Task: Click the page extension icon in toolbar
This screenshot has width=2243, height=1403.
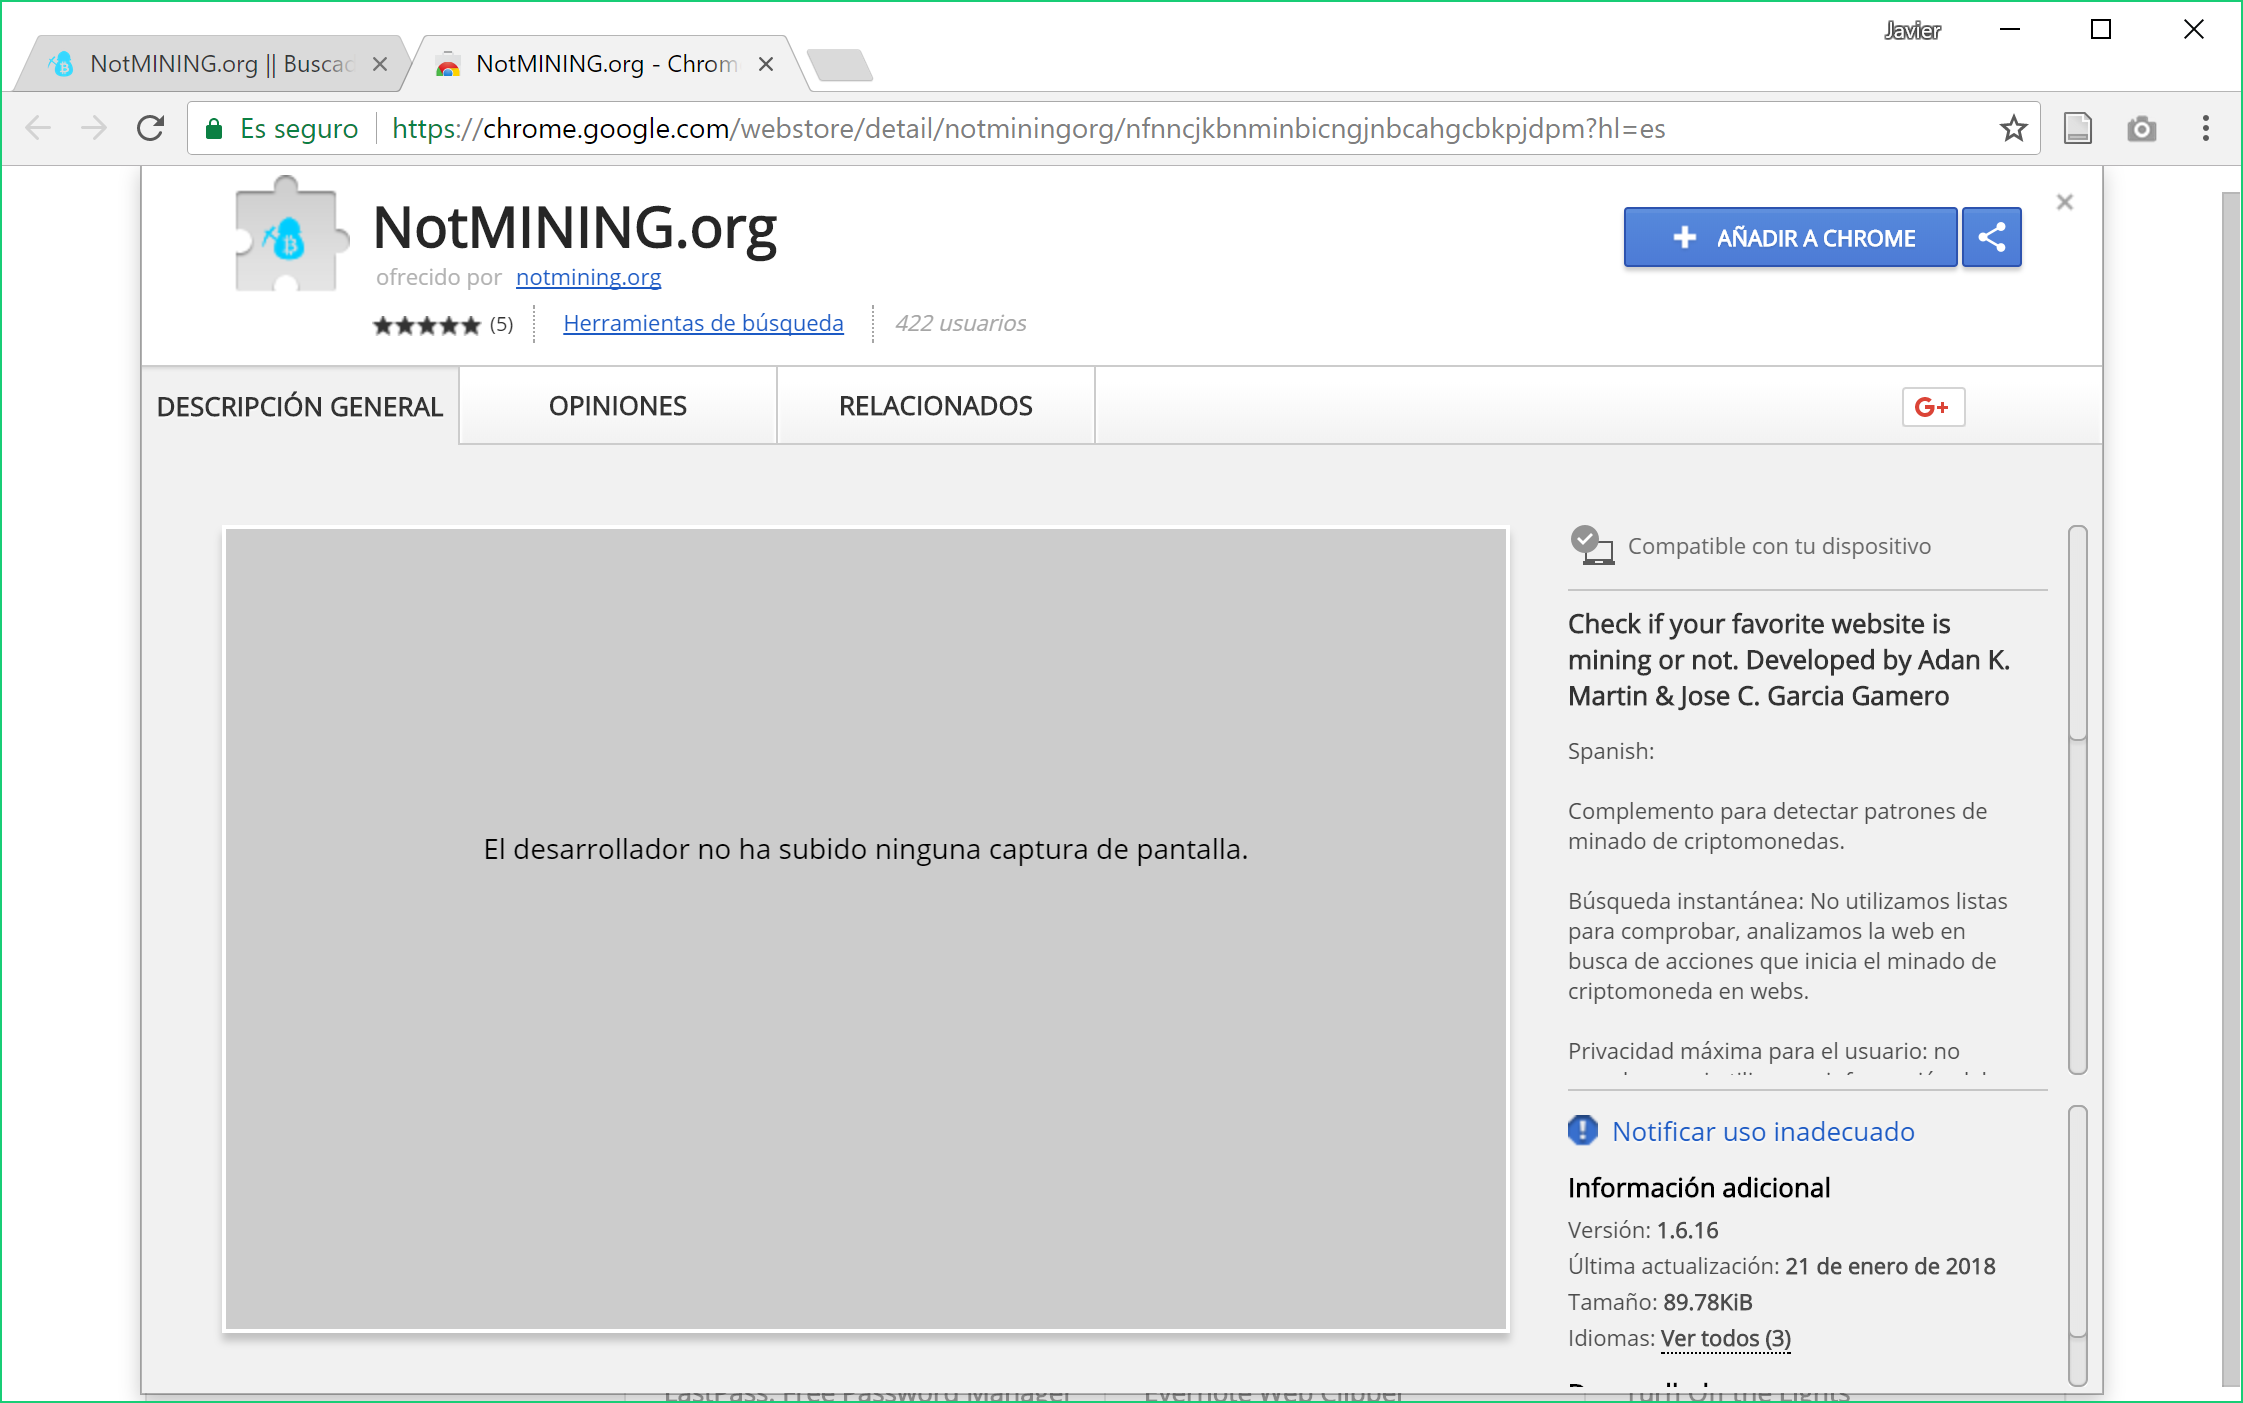Action: point(2077,129)
